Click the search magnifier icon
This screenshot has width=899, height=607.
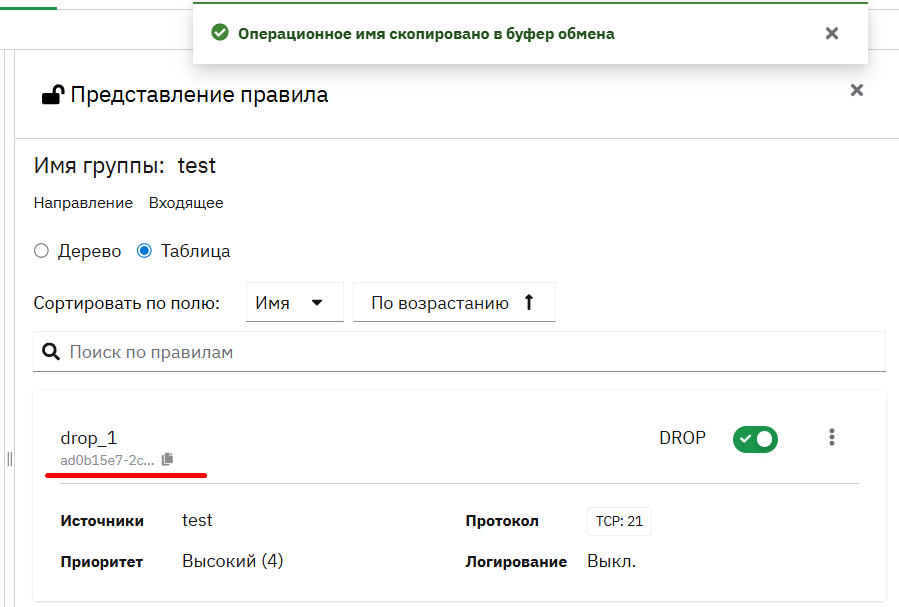(x=51, y=351)
